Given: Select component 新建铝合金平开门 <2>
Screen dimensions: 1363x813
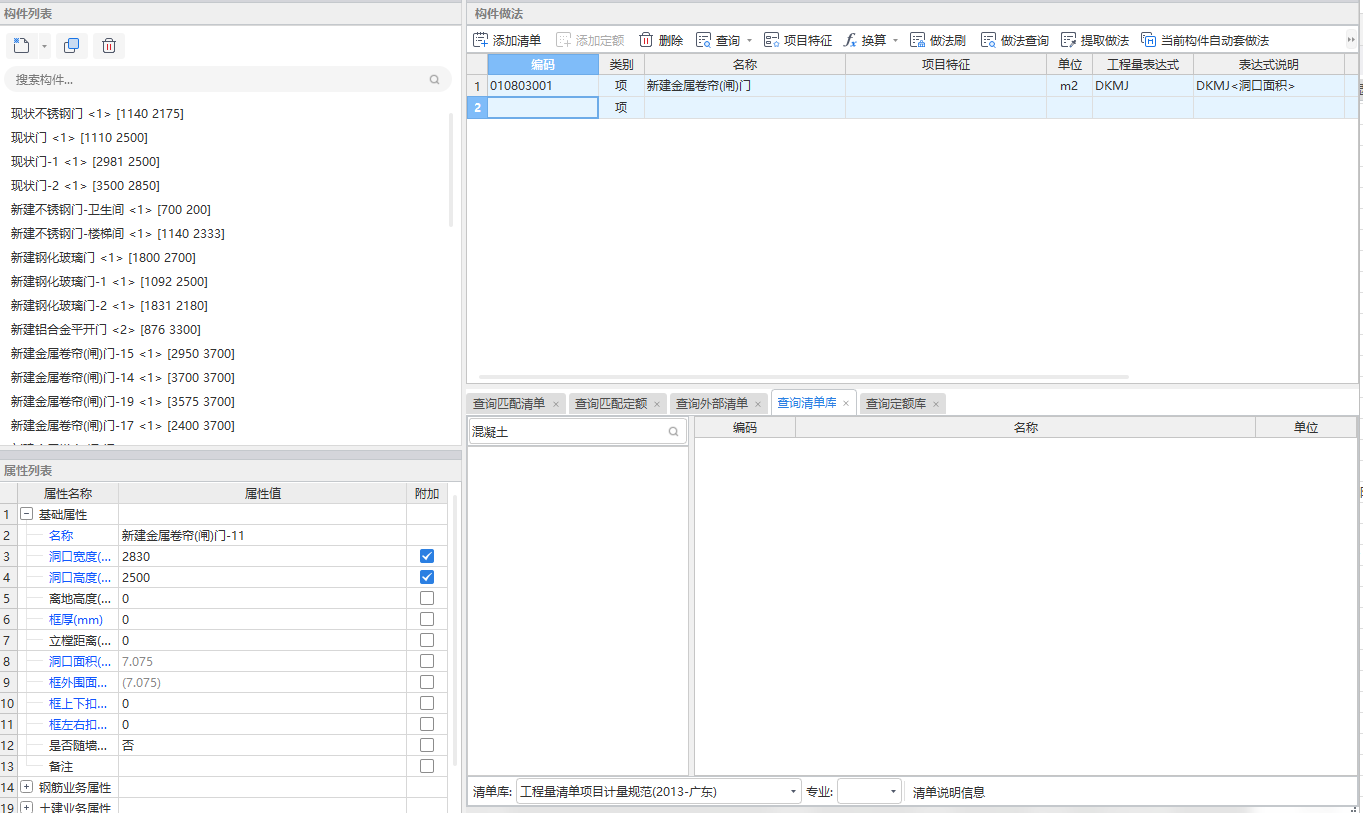Looking at the screenshot, I should tap(105, 330).
